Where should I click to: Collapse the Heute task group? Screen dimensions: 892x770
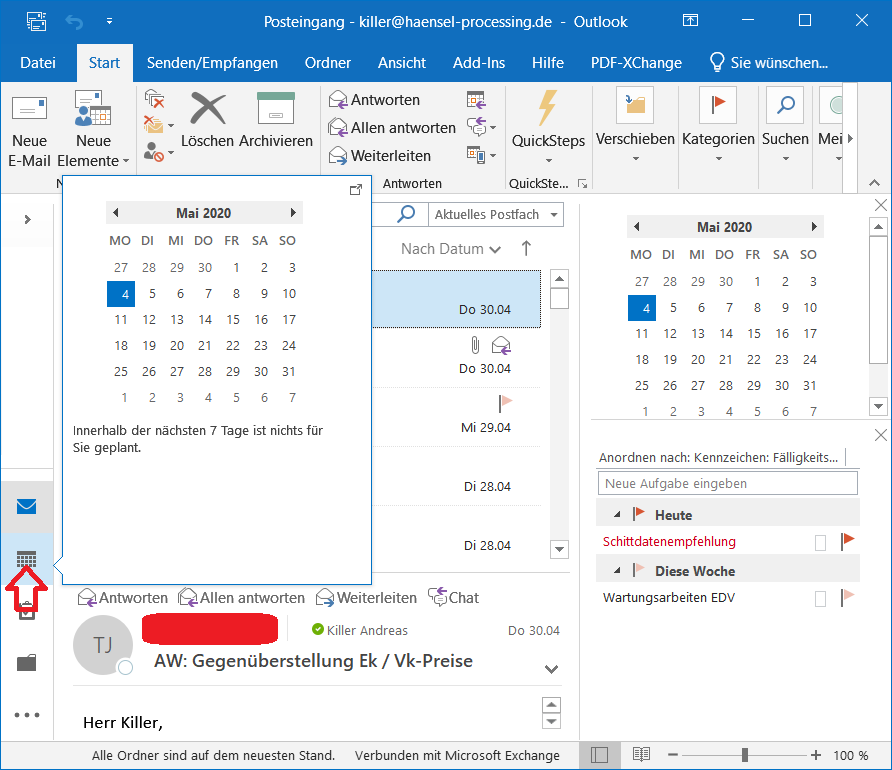pos(617,515)
